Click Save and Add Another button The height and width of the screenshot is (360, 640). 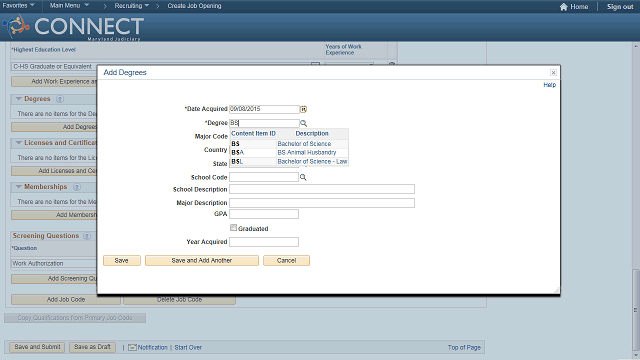point(202,260)
